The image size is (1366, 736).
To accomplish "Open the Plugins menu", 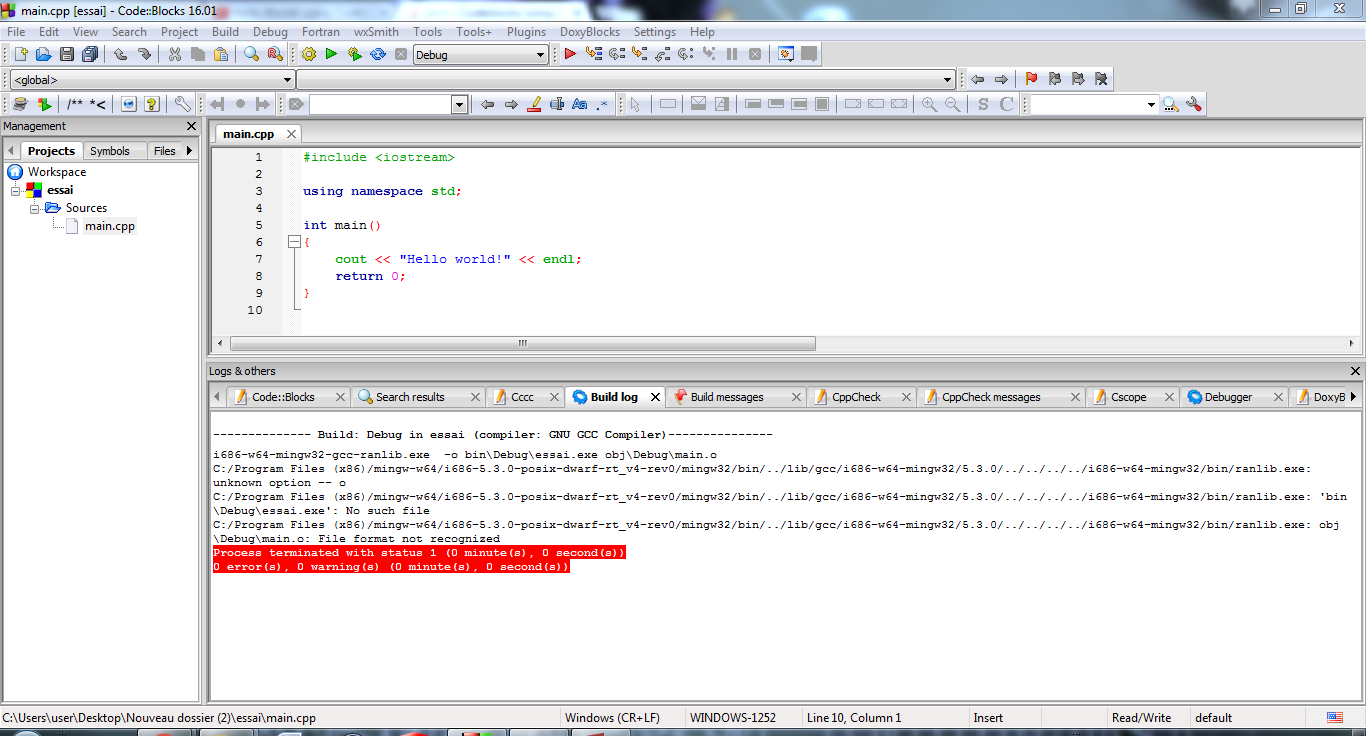I will pyautogui.click(x=526, y=32).
